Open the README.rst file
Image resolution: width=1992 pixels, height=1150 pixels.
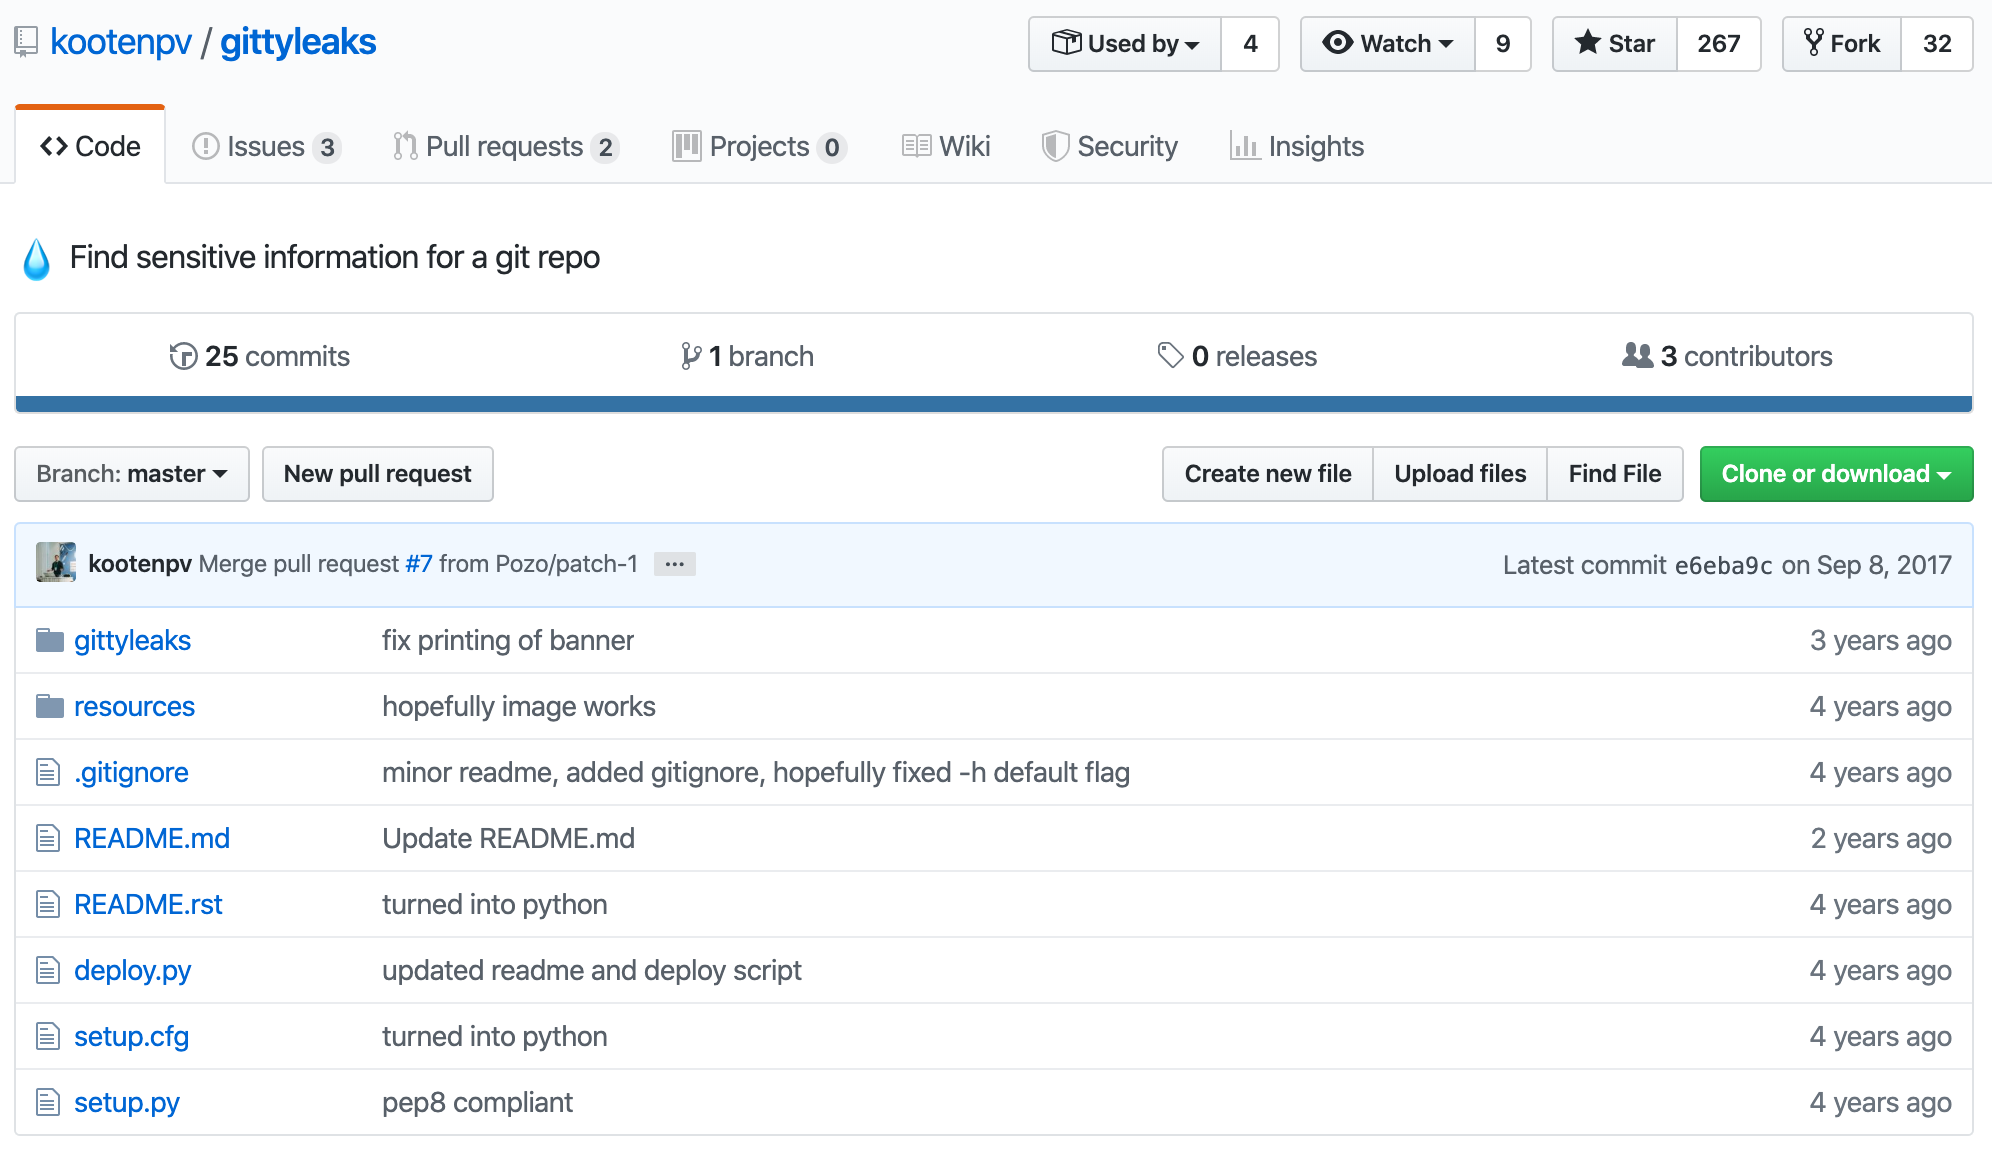148,904
